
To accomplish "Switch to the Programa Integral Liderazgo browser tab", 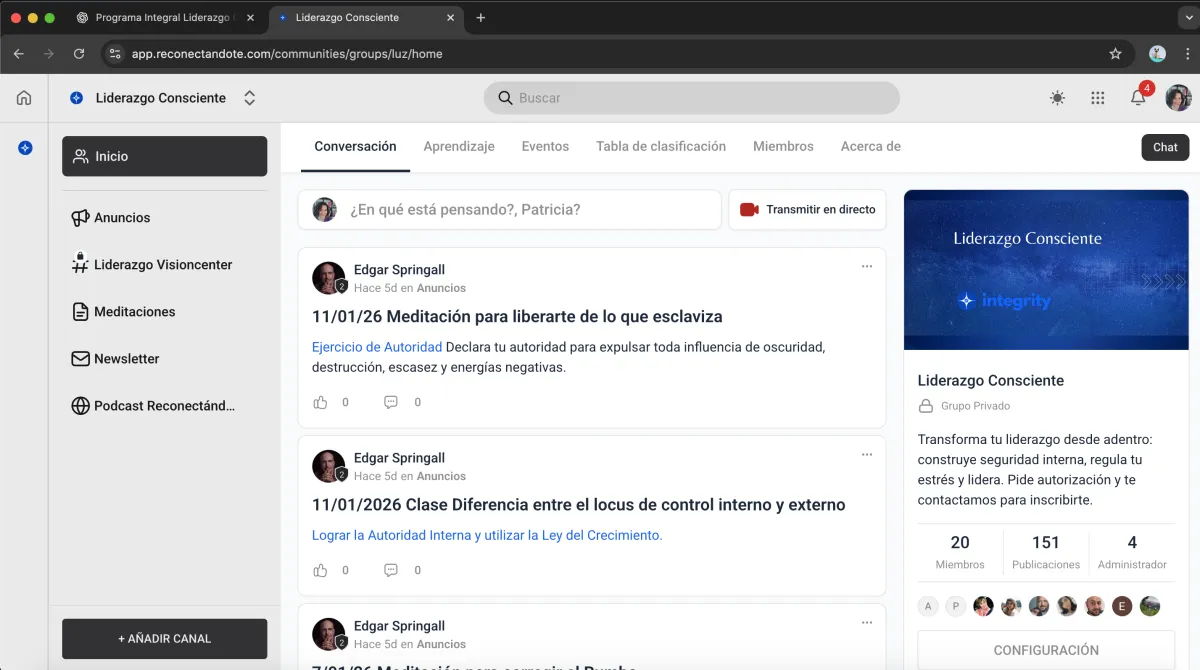I will (165, 18).
